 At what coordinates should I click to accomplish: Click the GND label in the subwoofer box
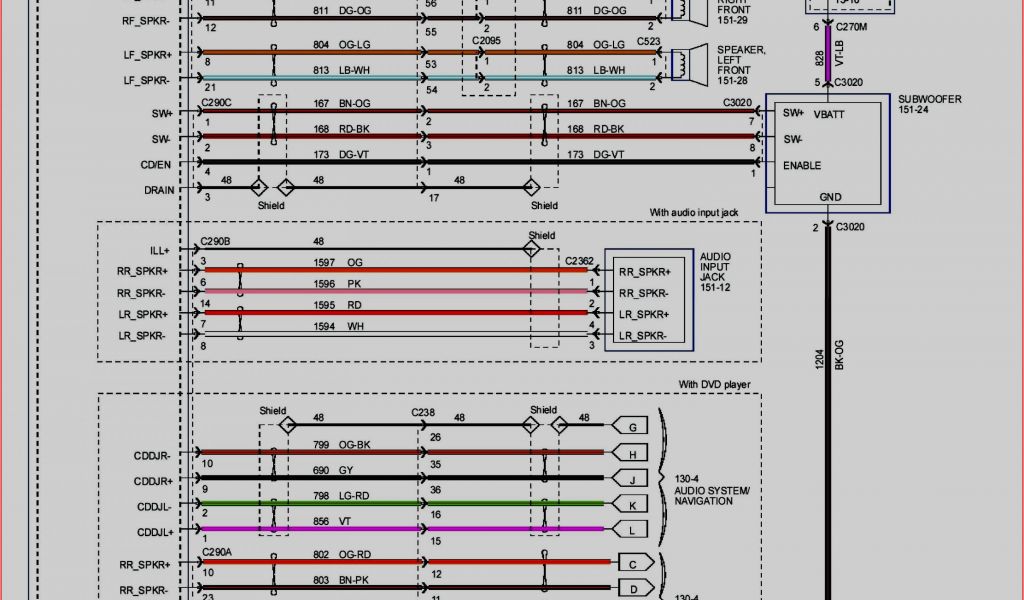829,198
